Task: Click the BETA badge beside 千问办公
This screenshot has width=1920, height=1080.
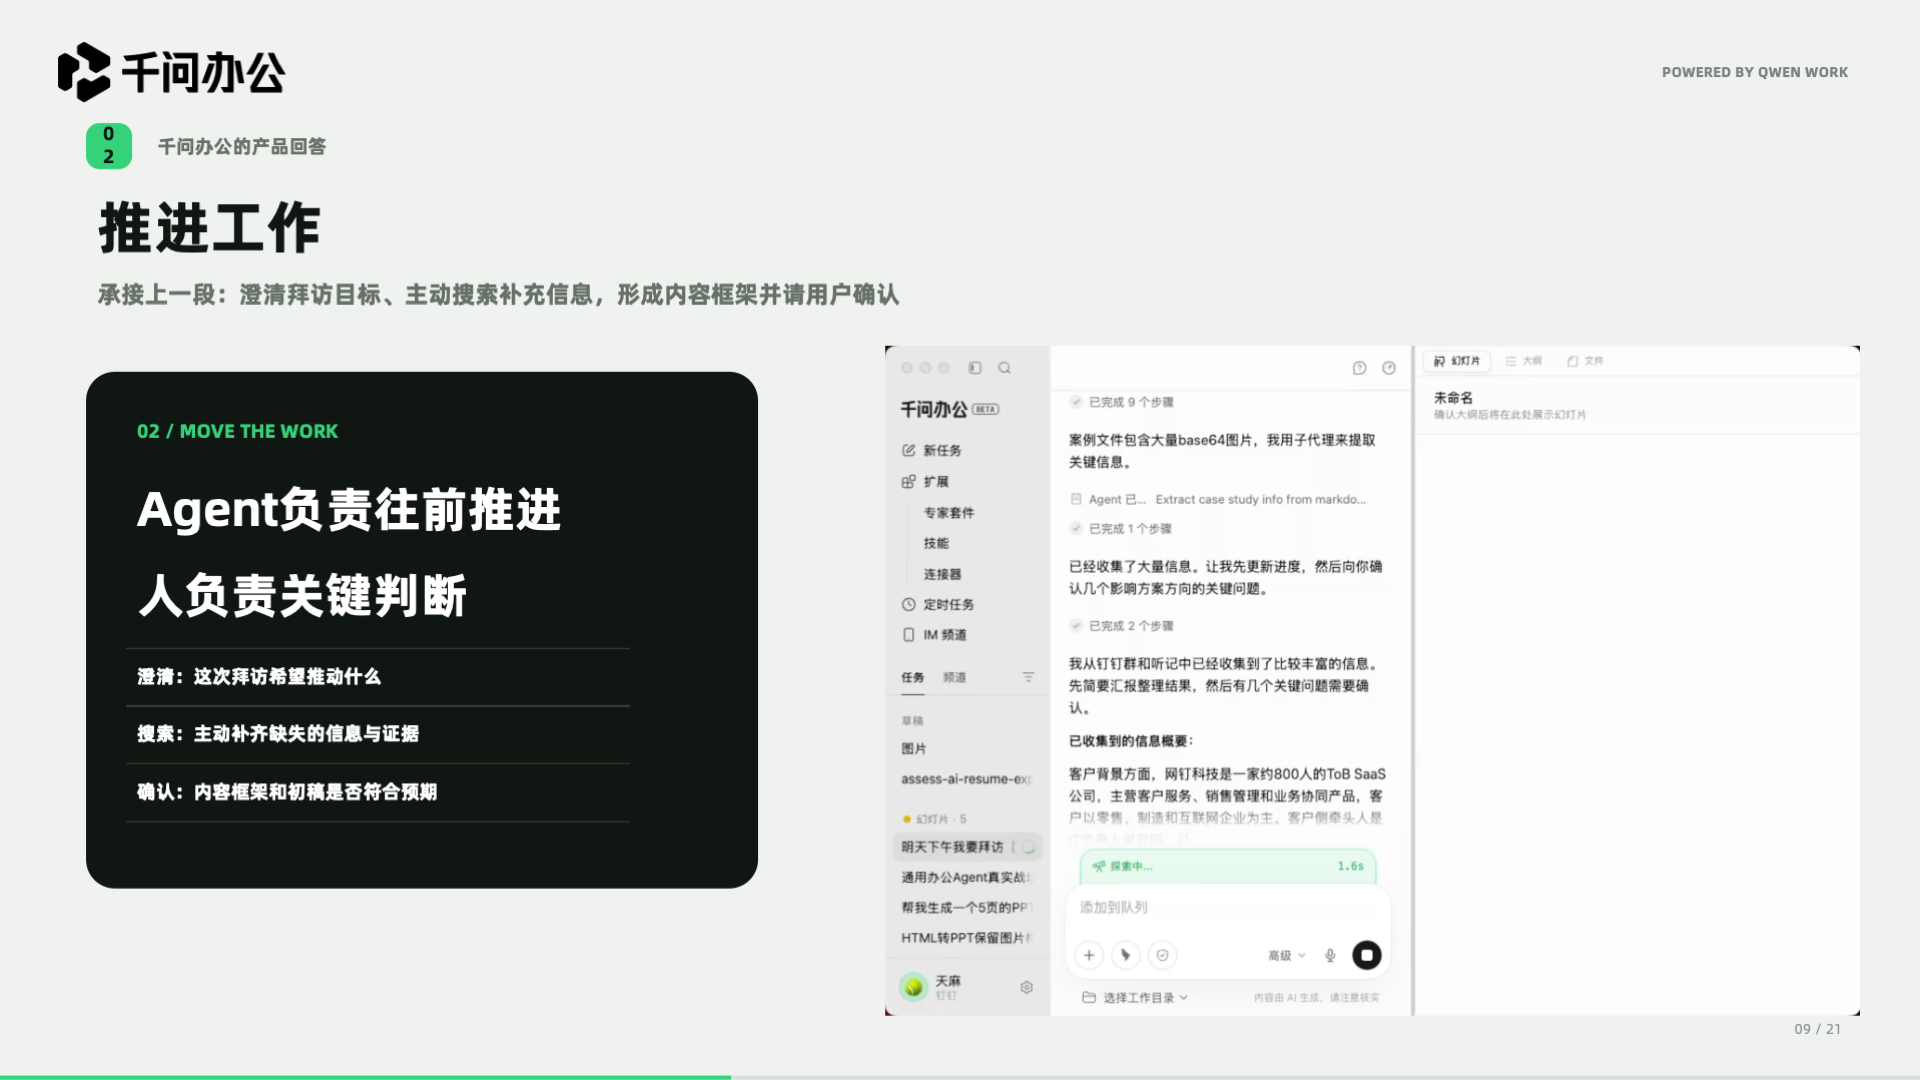Action: coord(985,409)
